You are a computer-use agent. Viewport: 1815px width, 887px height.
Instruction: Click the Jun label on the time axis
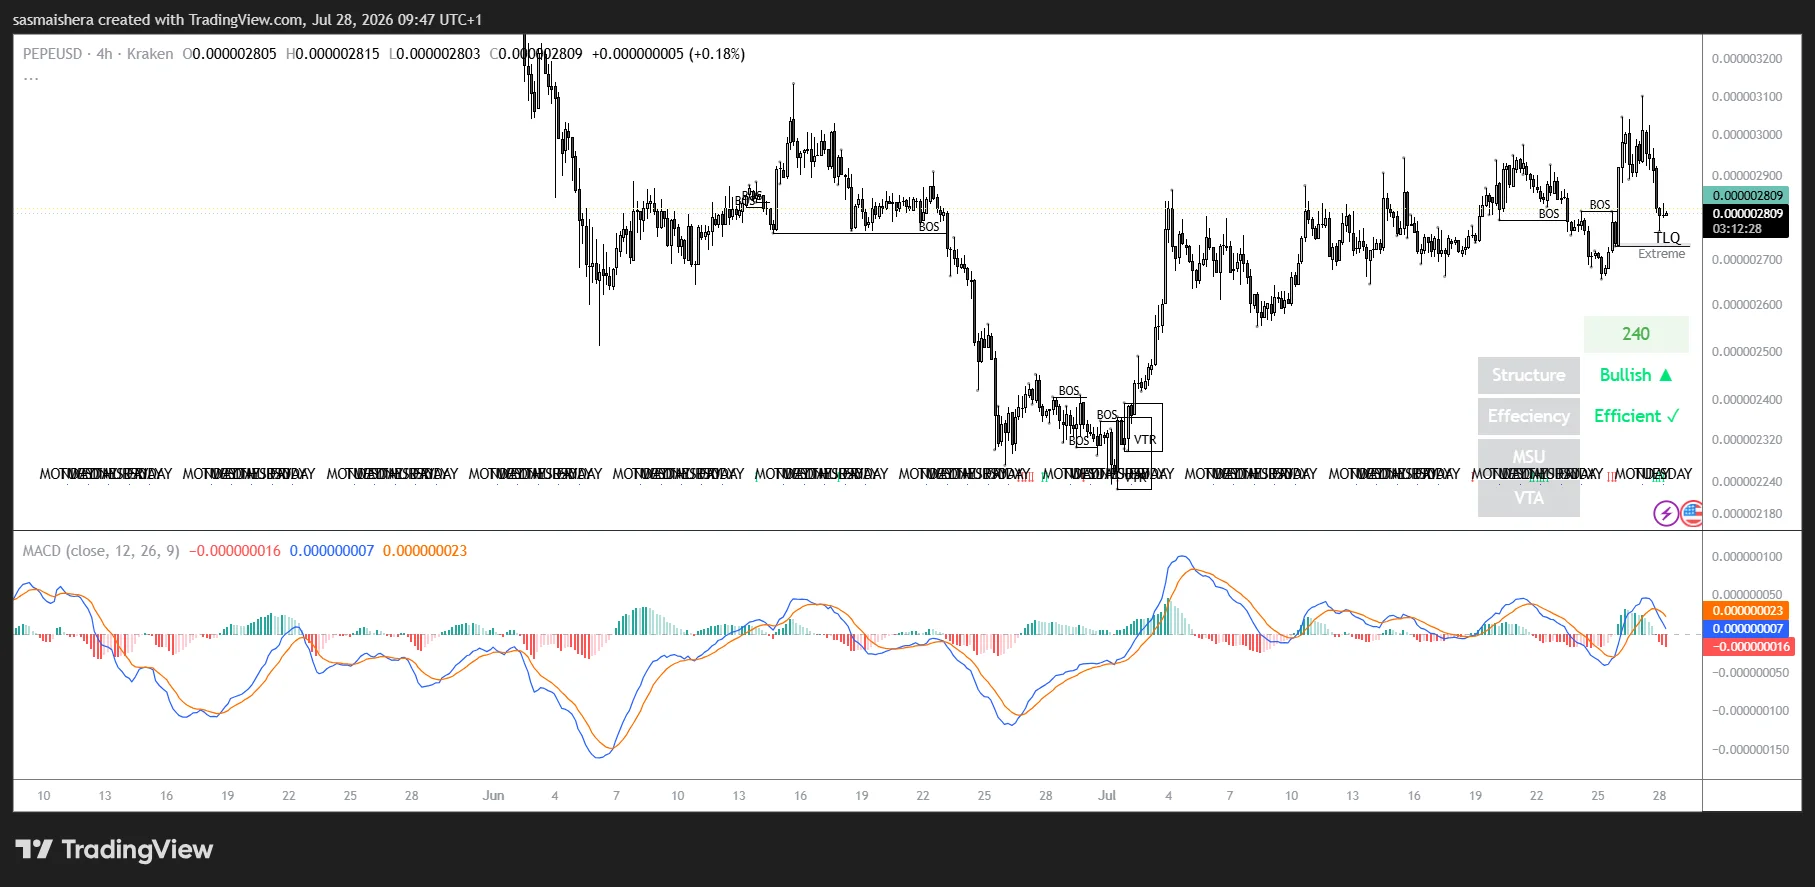tap(493, 796)
